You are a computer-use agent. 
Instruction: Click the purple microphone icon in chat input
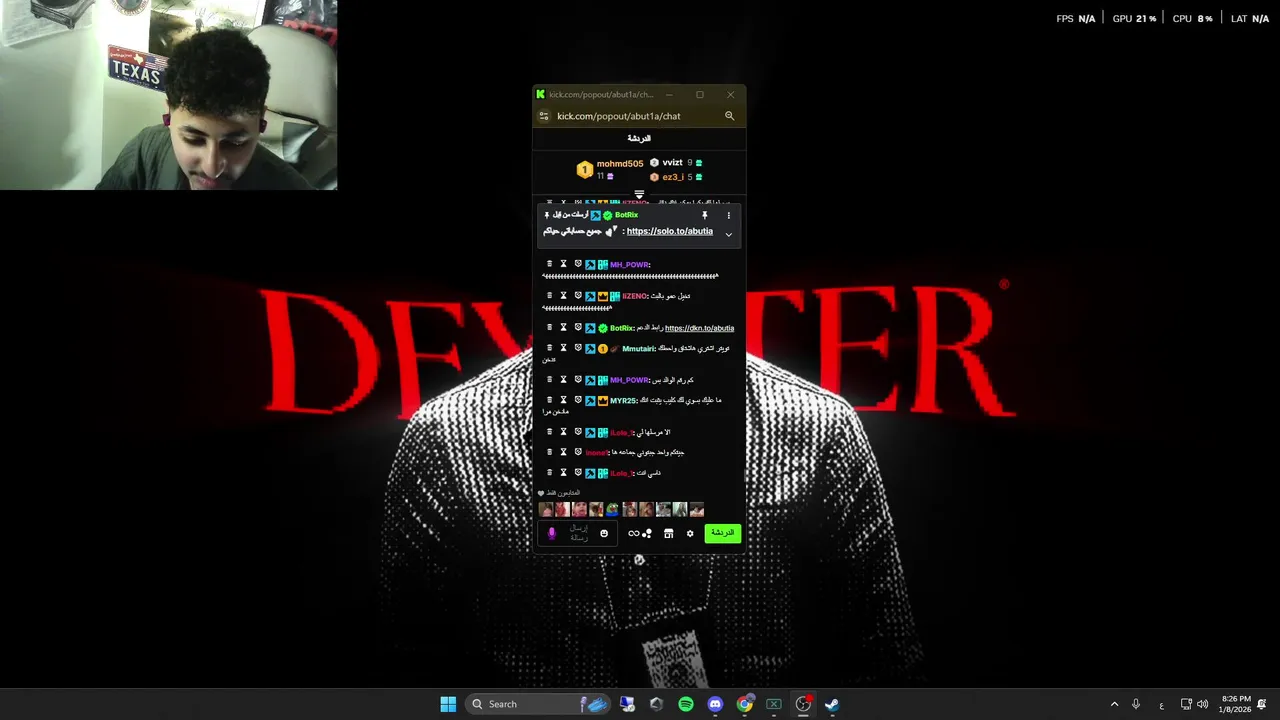[551, 533]
